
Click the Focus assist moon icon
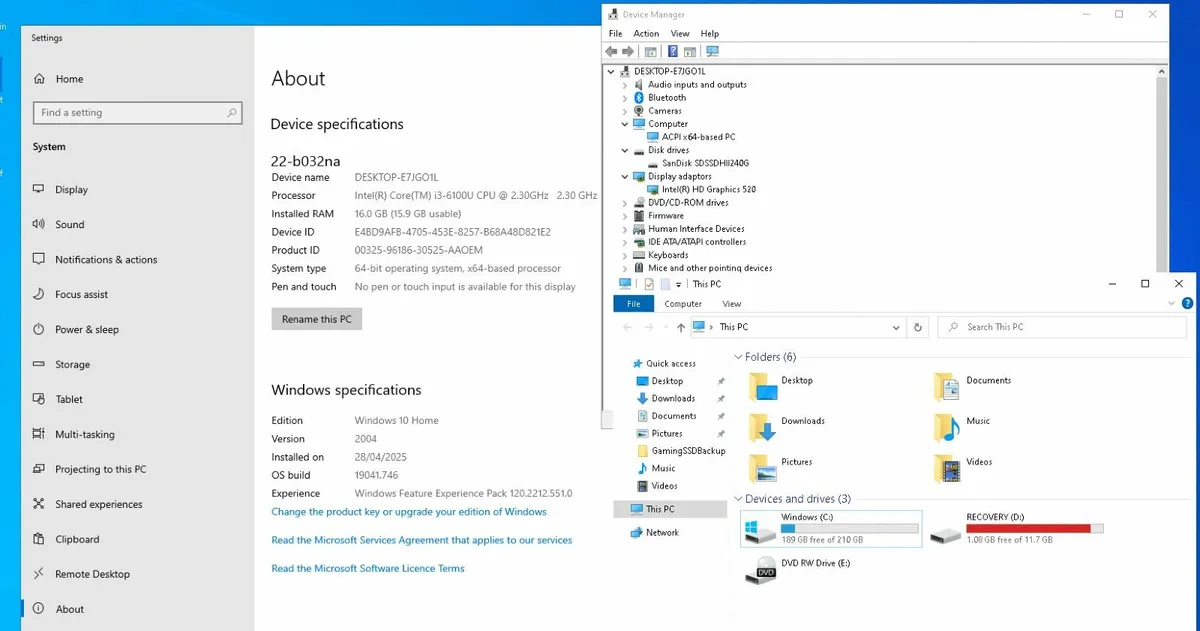tap(39, 294)
